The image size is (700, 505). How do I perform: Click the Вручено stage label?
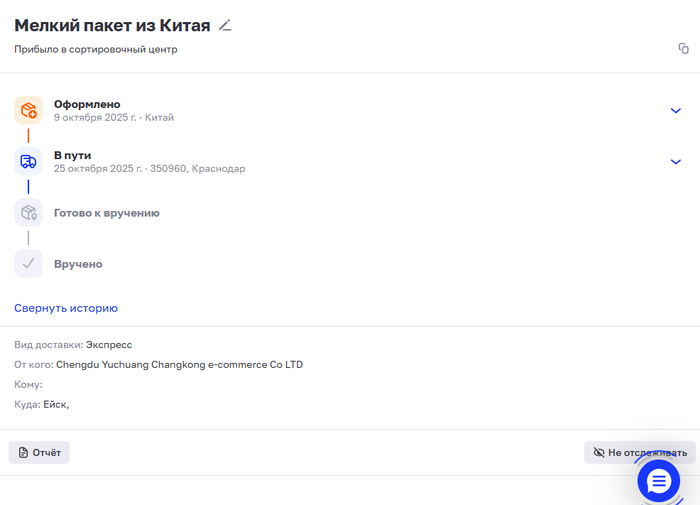click(x=78, y=264)
